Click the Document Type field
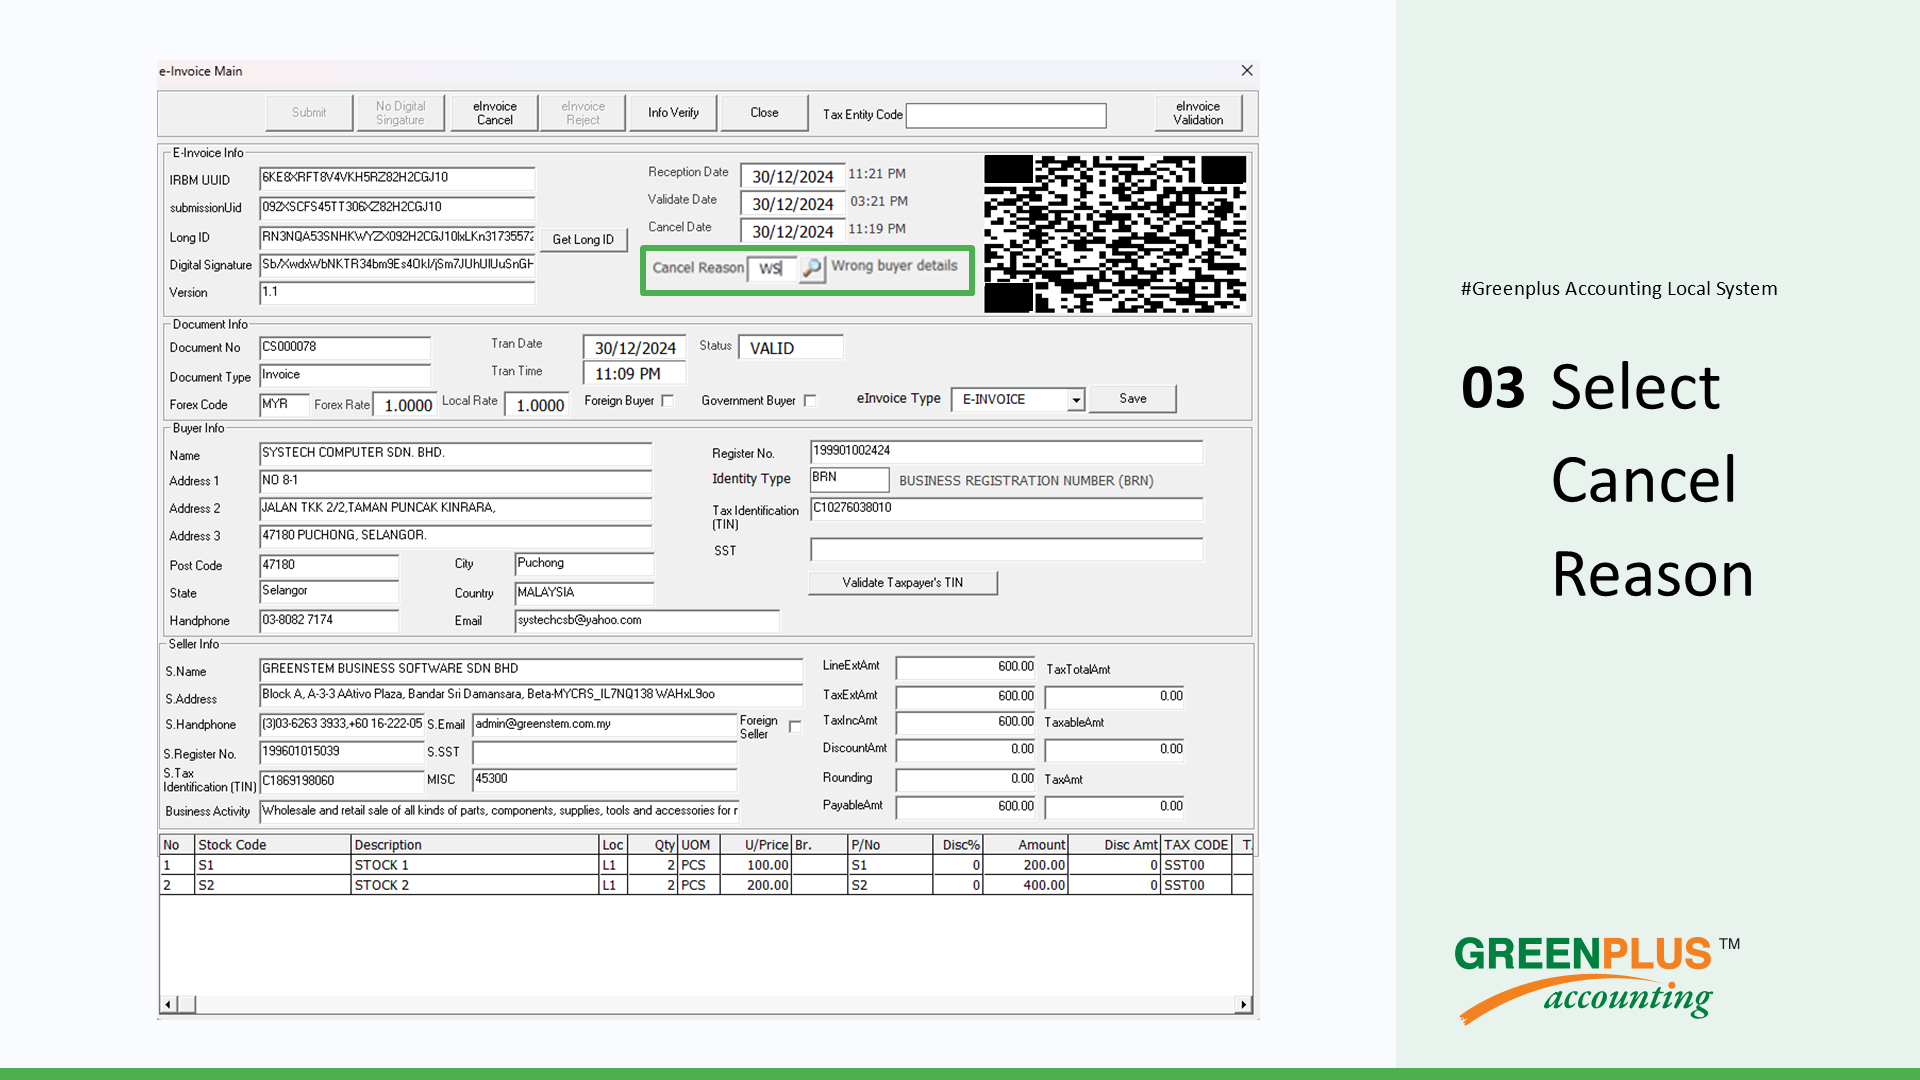1920x1080 pixels. [345, 375]
